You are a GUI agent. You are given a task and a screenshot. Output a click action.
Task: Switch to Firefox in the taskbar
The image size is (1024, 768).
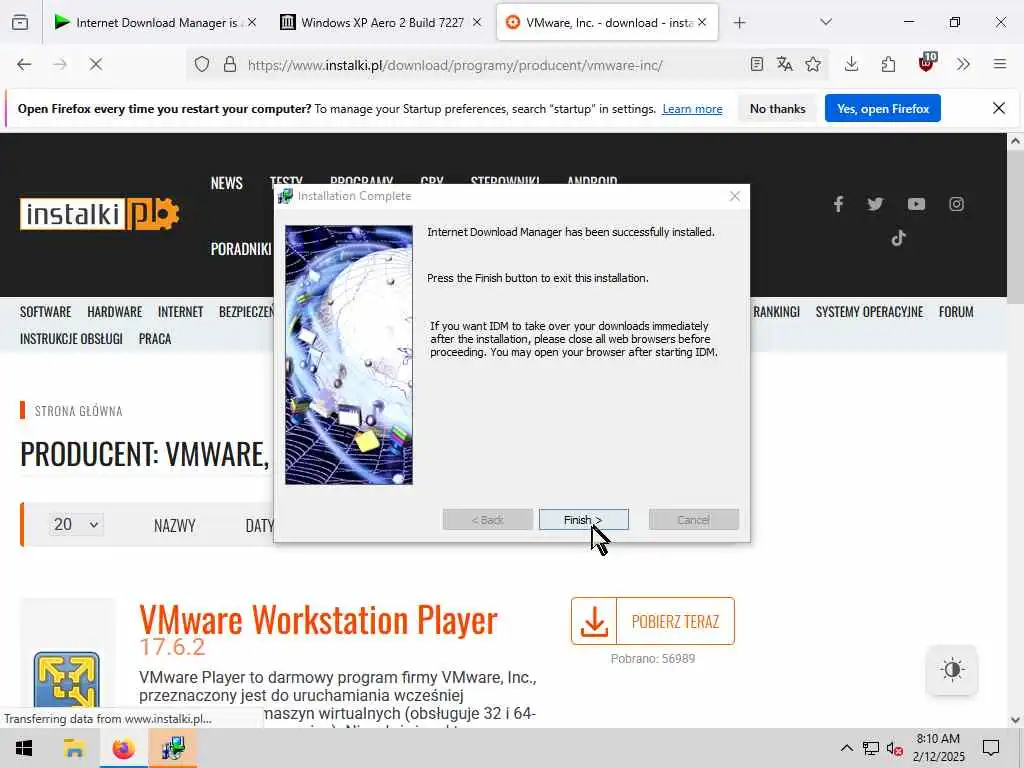click(123, 748)
